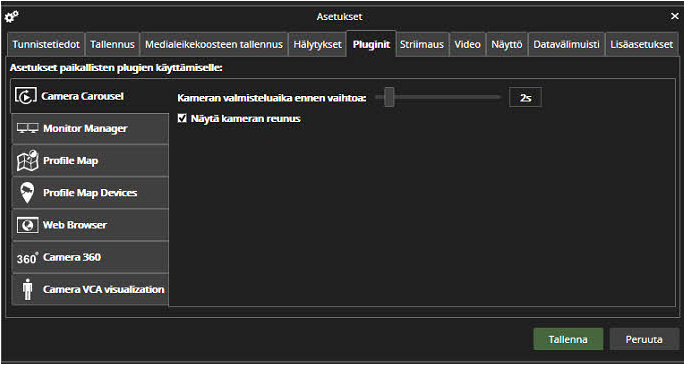Click the green Tallenna button

[x=568, y=339]
